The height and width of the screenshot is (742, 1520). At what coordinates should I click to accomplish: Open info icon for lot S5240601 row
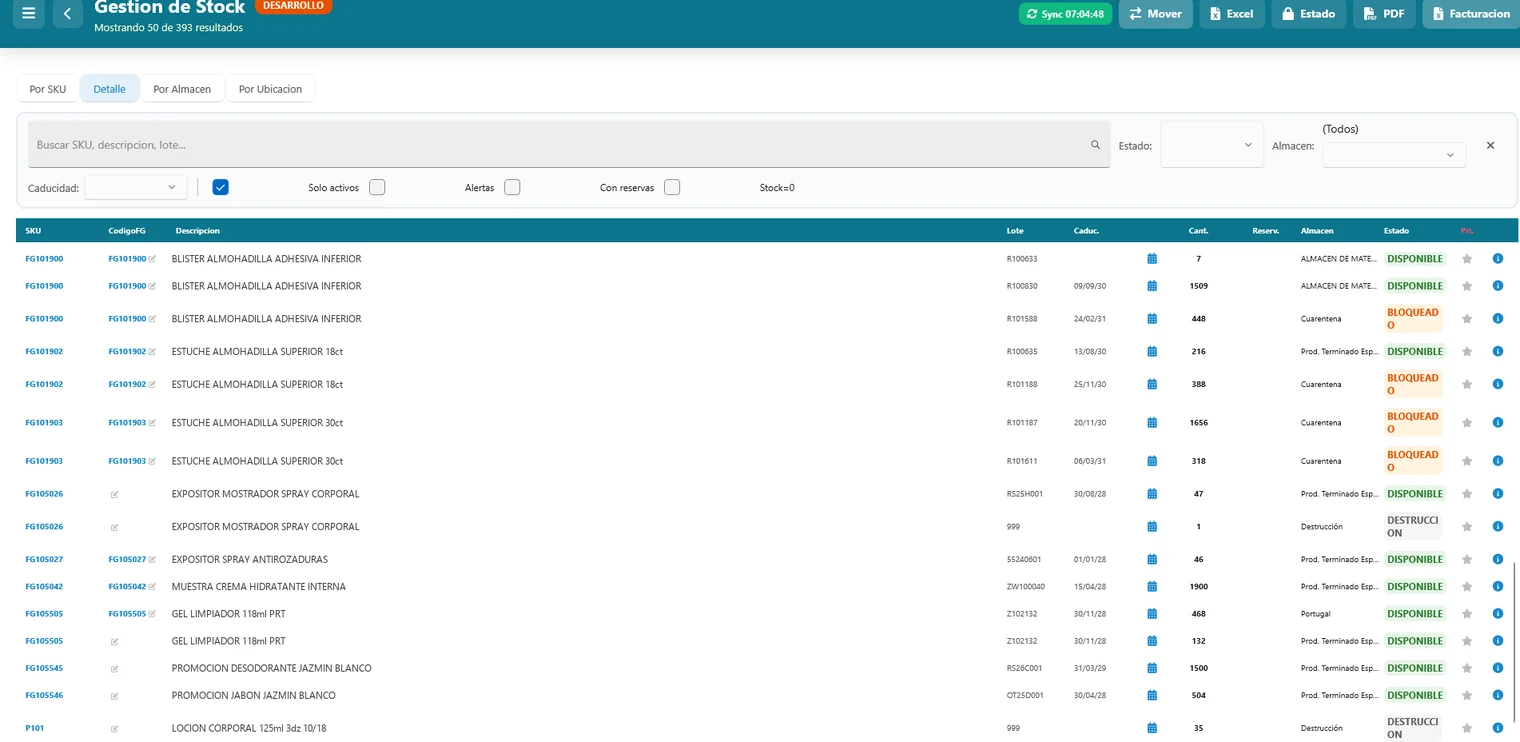coord(1497,560)
